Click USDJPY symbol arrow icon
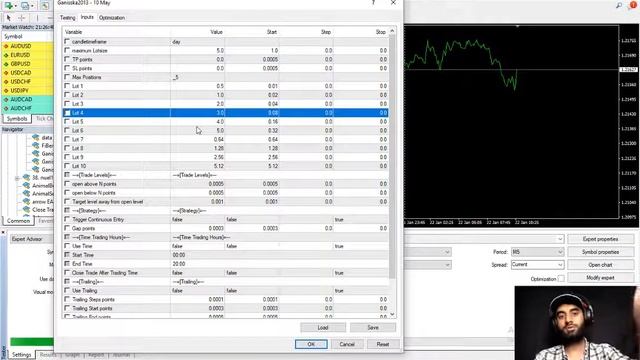Viewport: 640px width, 360px height. point(6,91)
